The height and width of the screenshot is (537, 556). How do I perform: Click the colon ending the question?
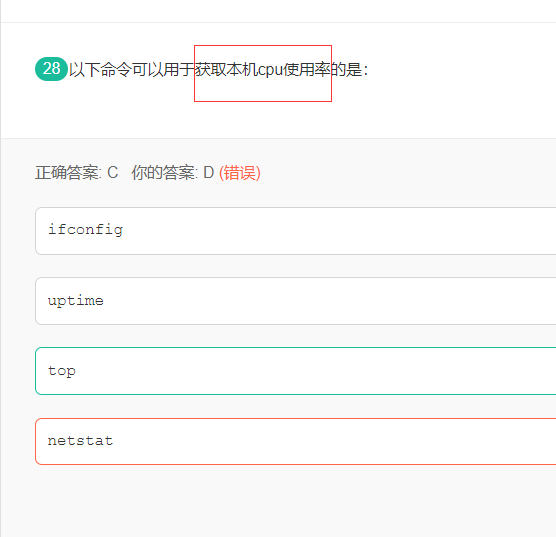click(366, 70)
